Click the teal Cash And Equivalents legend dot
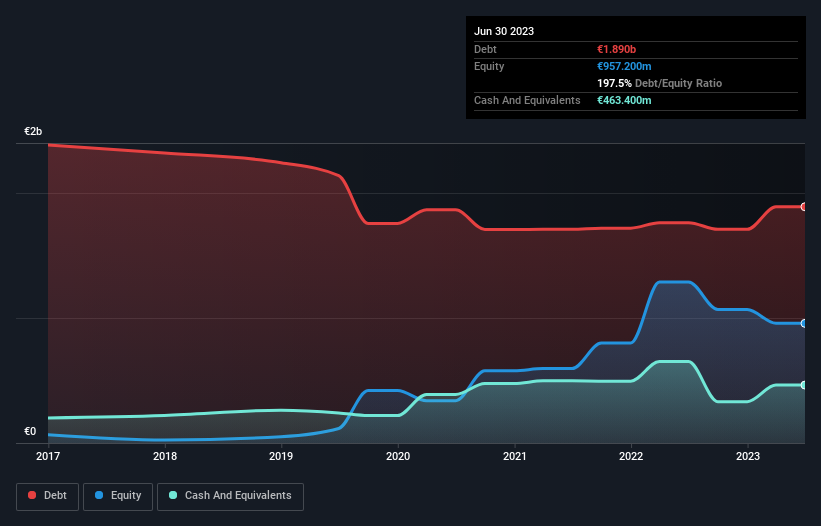Image resolution: width=821 pixels, height=526 pixels. 173,495
